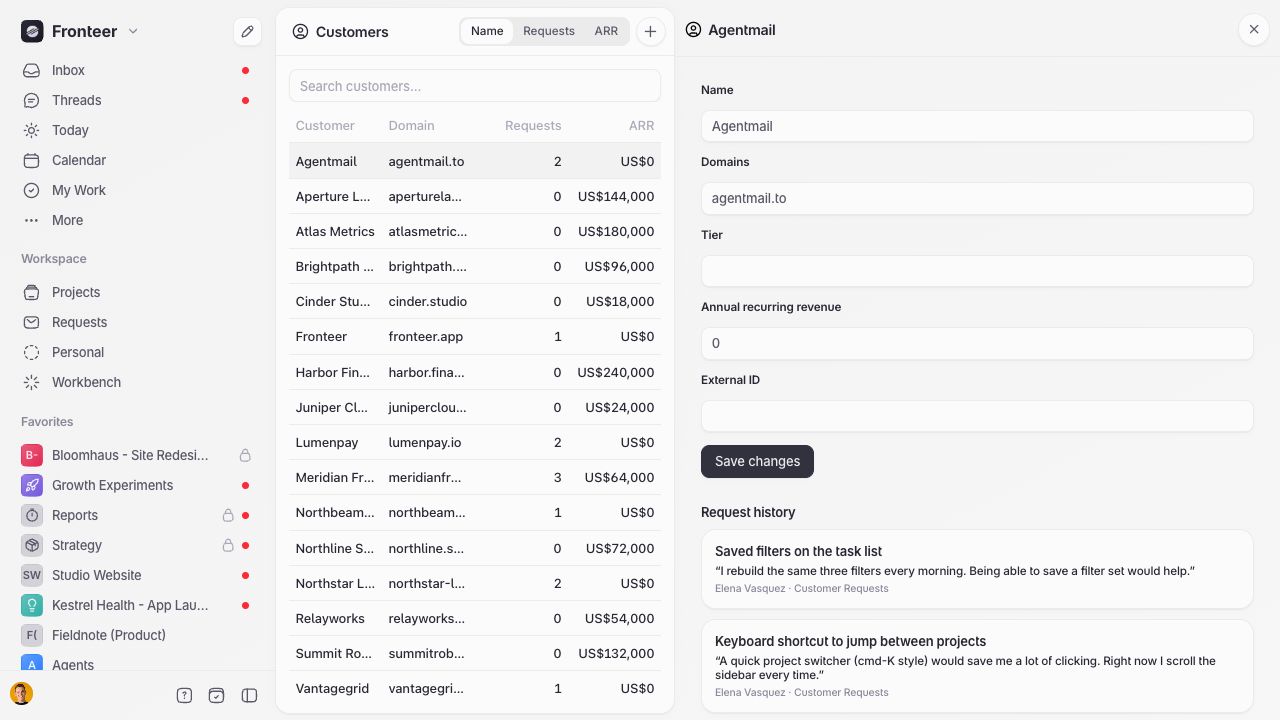Open Requests in the Workspace section
1280x720 pixels.
pyautogui.click(x=137, y=322)
